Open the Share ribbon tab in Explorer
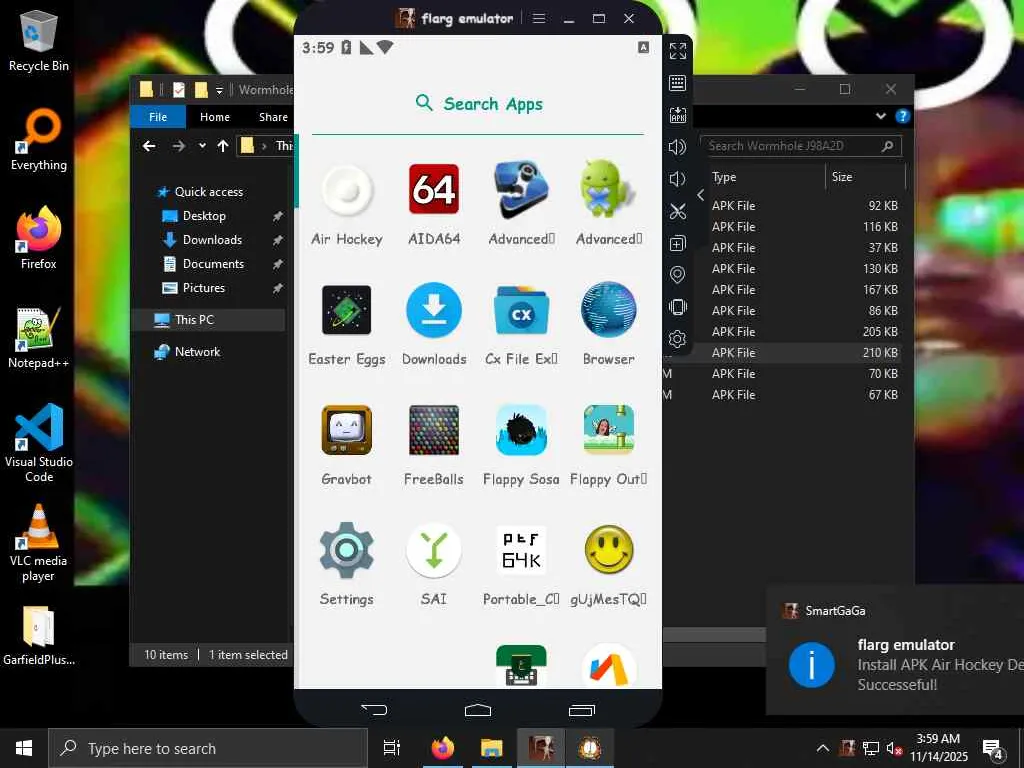 [273, 117]
